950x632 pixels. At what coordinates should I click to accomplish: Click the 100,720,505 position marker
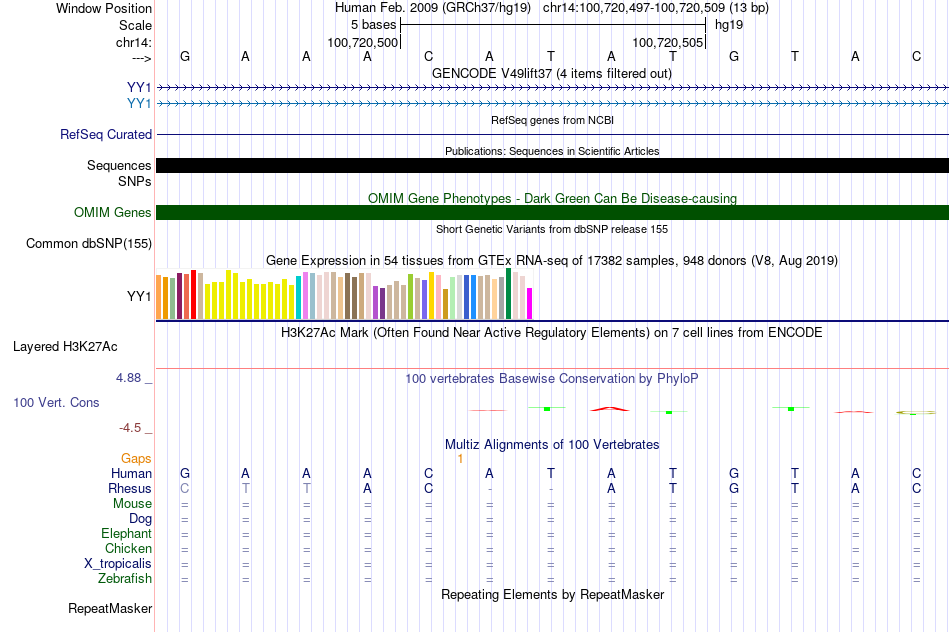668,42
